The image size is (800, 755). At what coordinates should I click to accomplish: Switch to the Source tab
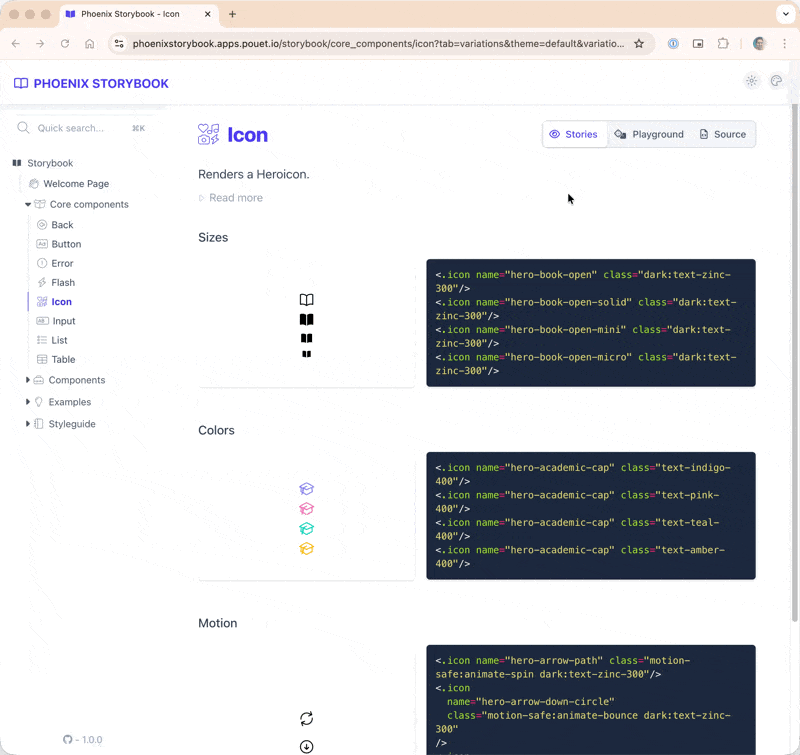pyautogui.click(x=722, y=134)
